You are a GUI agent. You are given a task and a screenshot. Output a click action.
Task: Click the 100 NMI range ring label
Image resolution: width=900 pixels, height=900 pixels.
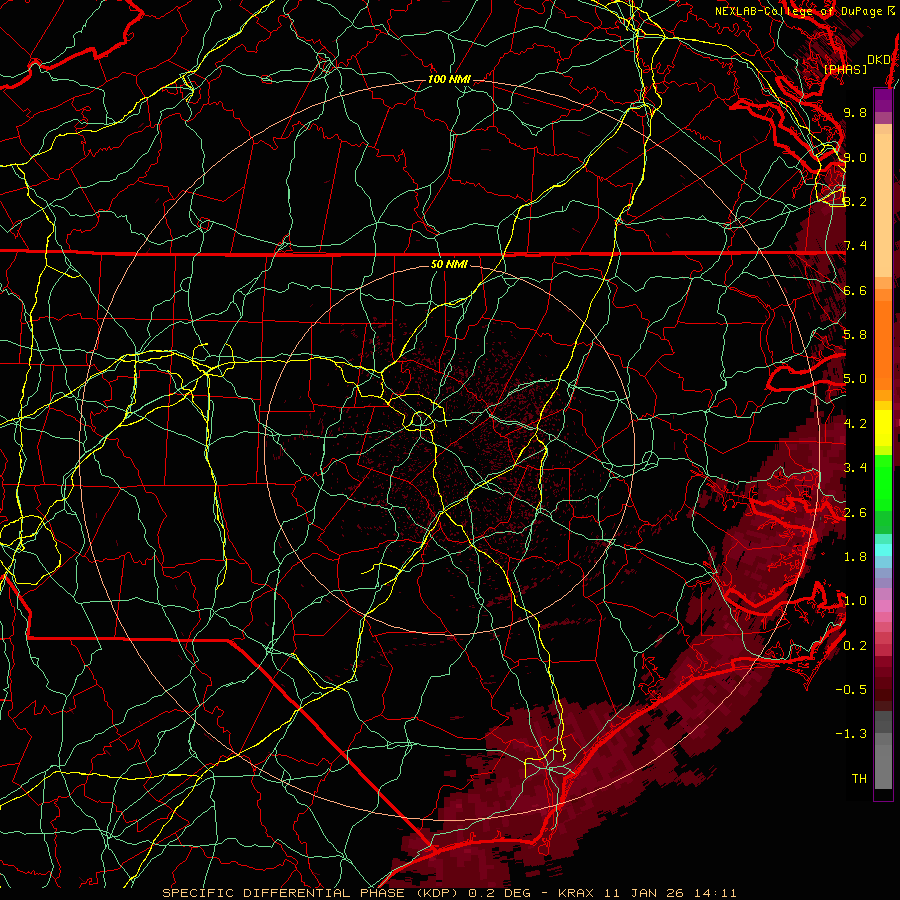click(x=449, y=79)
